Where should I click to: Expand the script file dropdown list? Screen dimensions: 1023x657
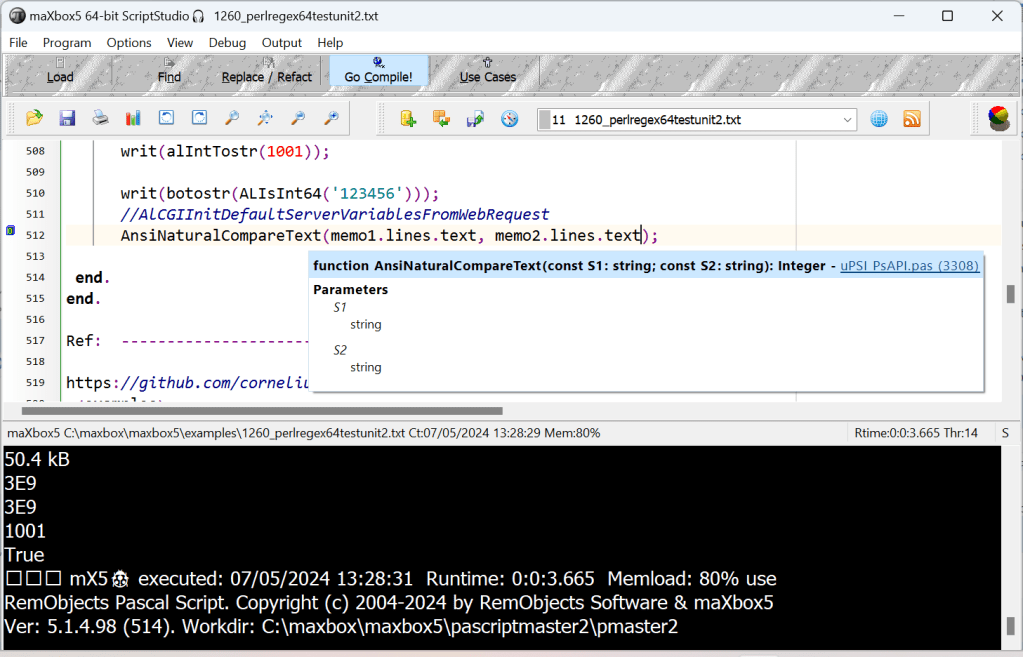coord(848,120)
